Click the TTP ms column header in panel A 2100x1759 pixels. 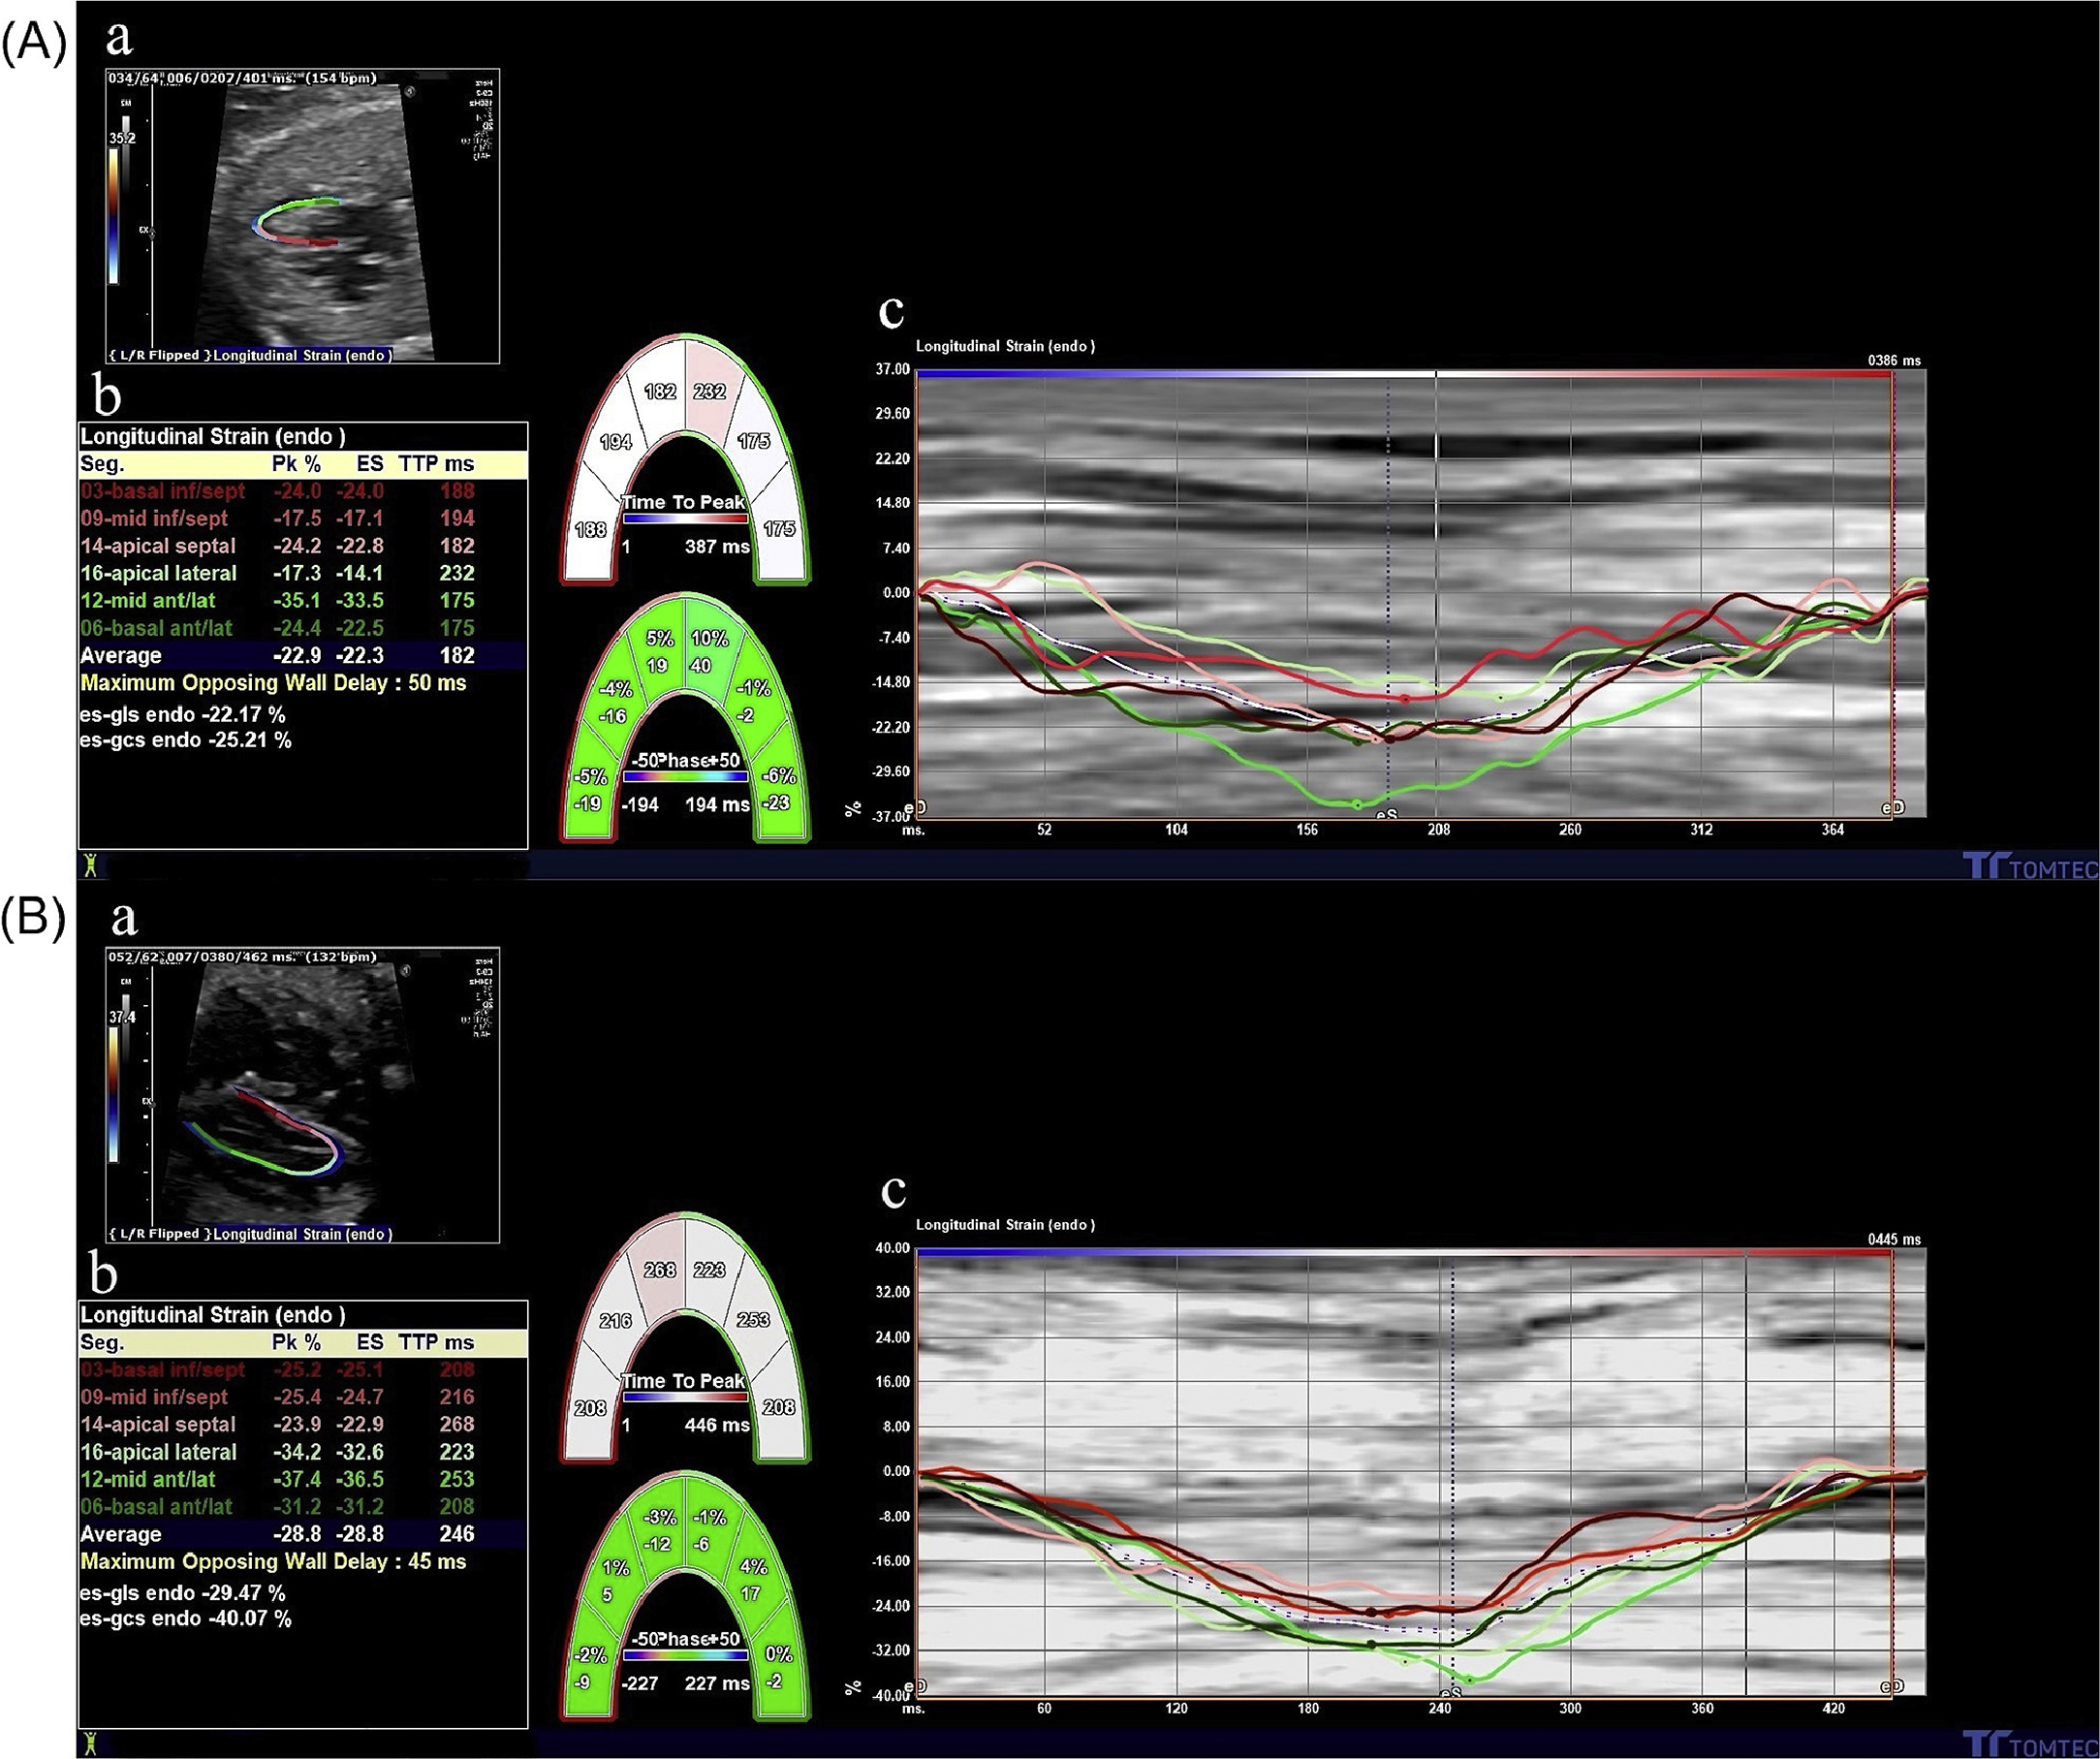tap(436, 464)
